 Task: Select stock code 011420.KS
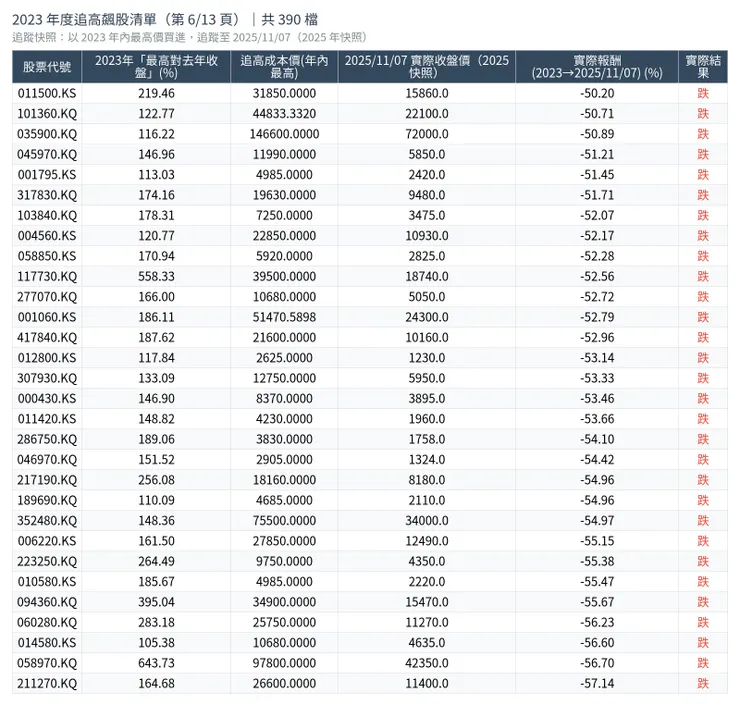point(47,419)
